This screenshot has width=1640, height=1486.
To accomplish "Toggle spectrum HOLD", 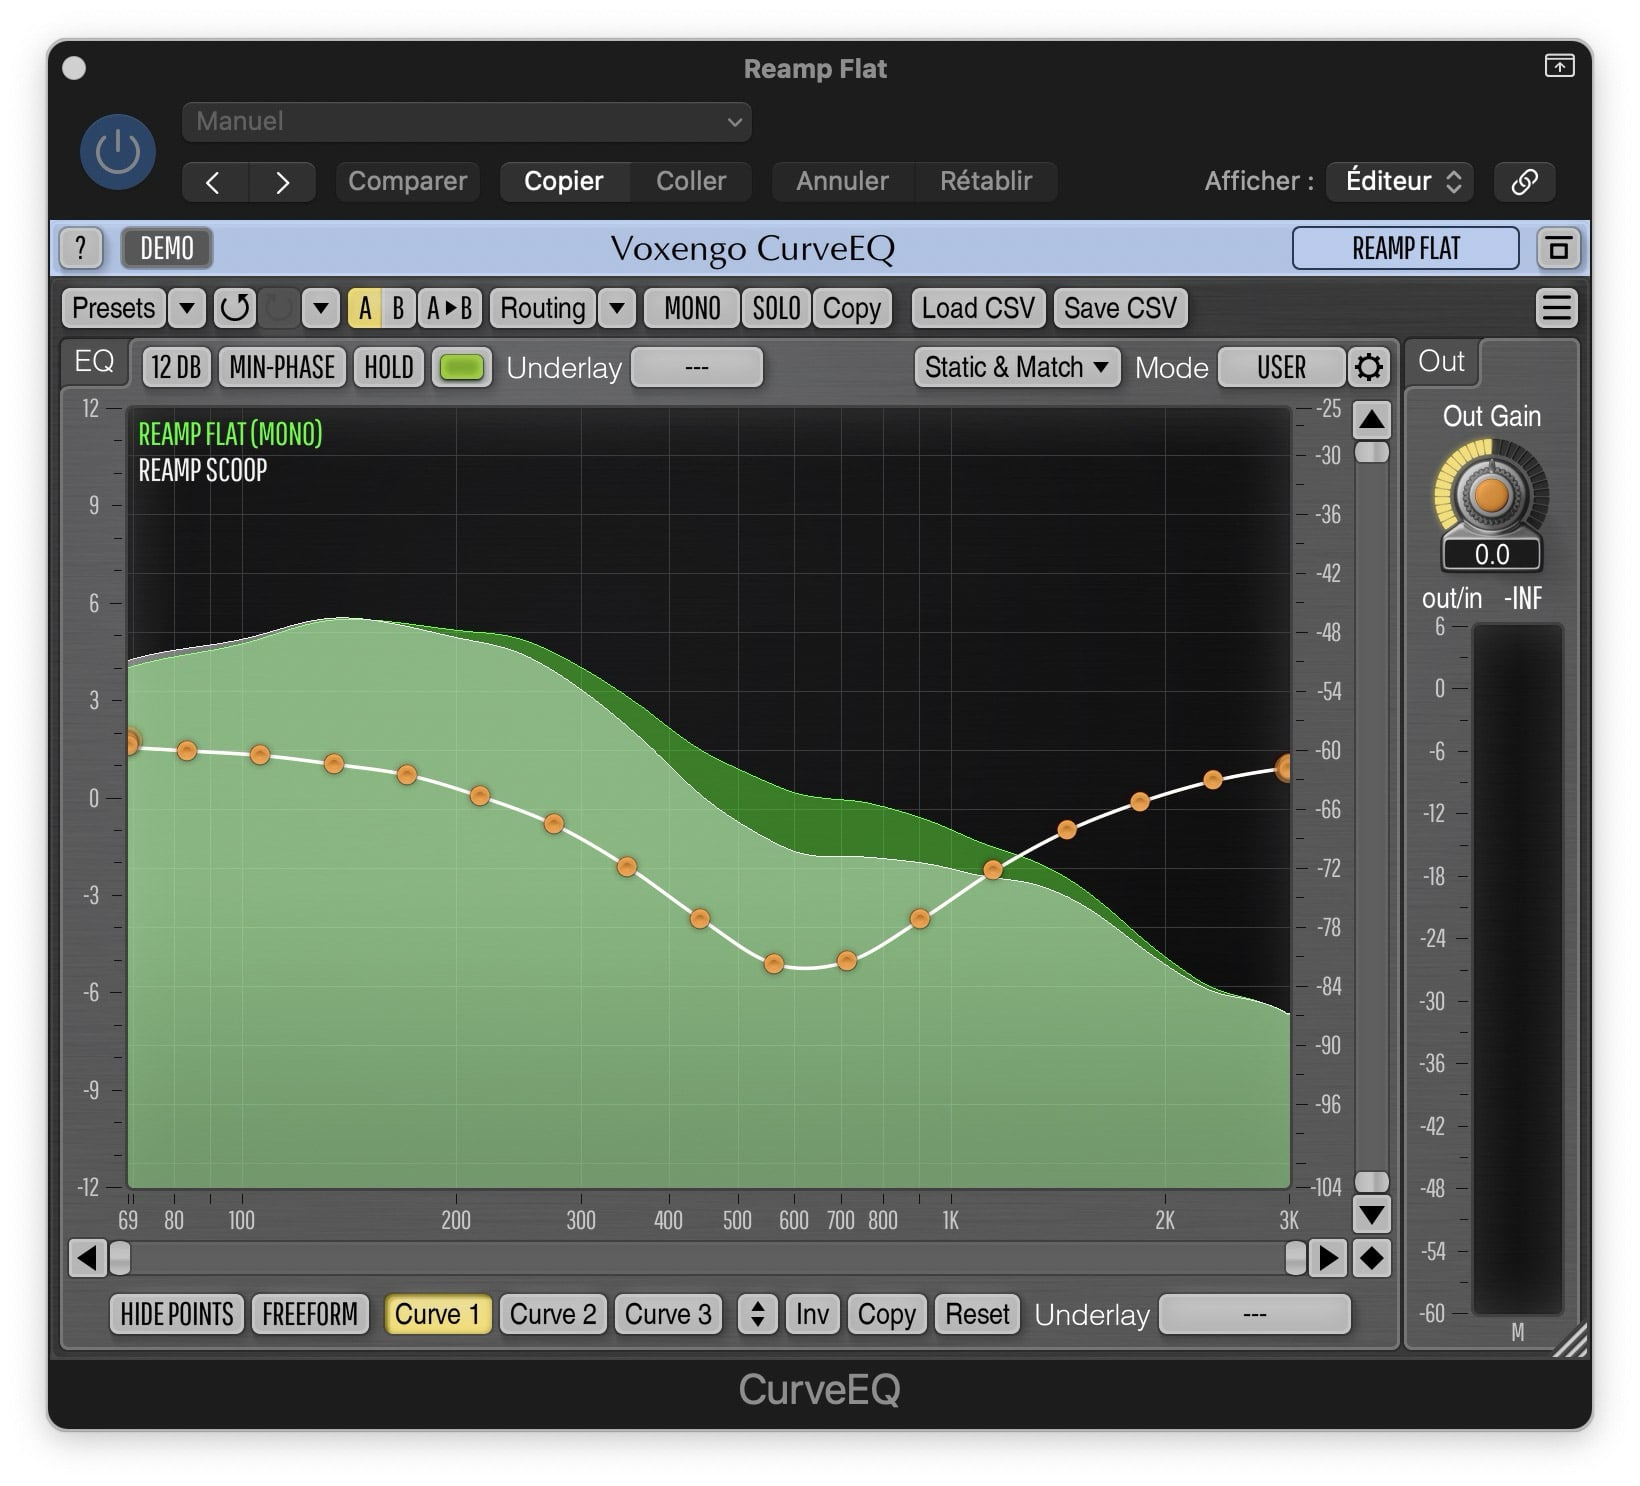I will (x=389, y=367).
